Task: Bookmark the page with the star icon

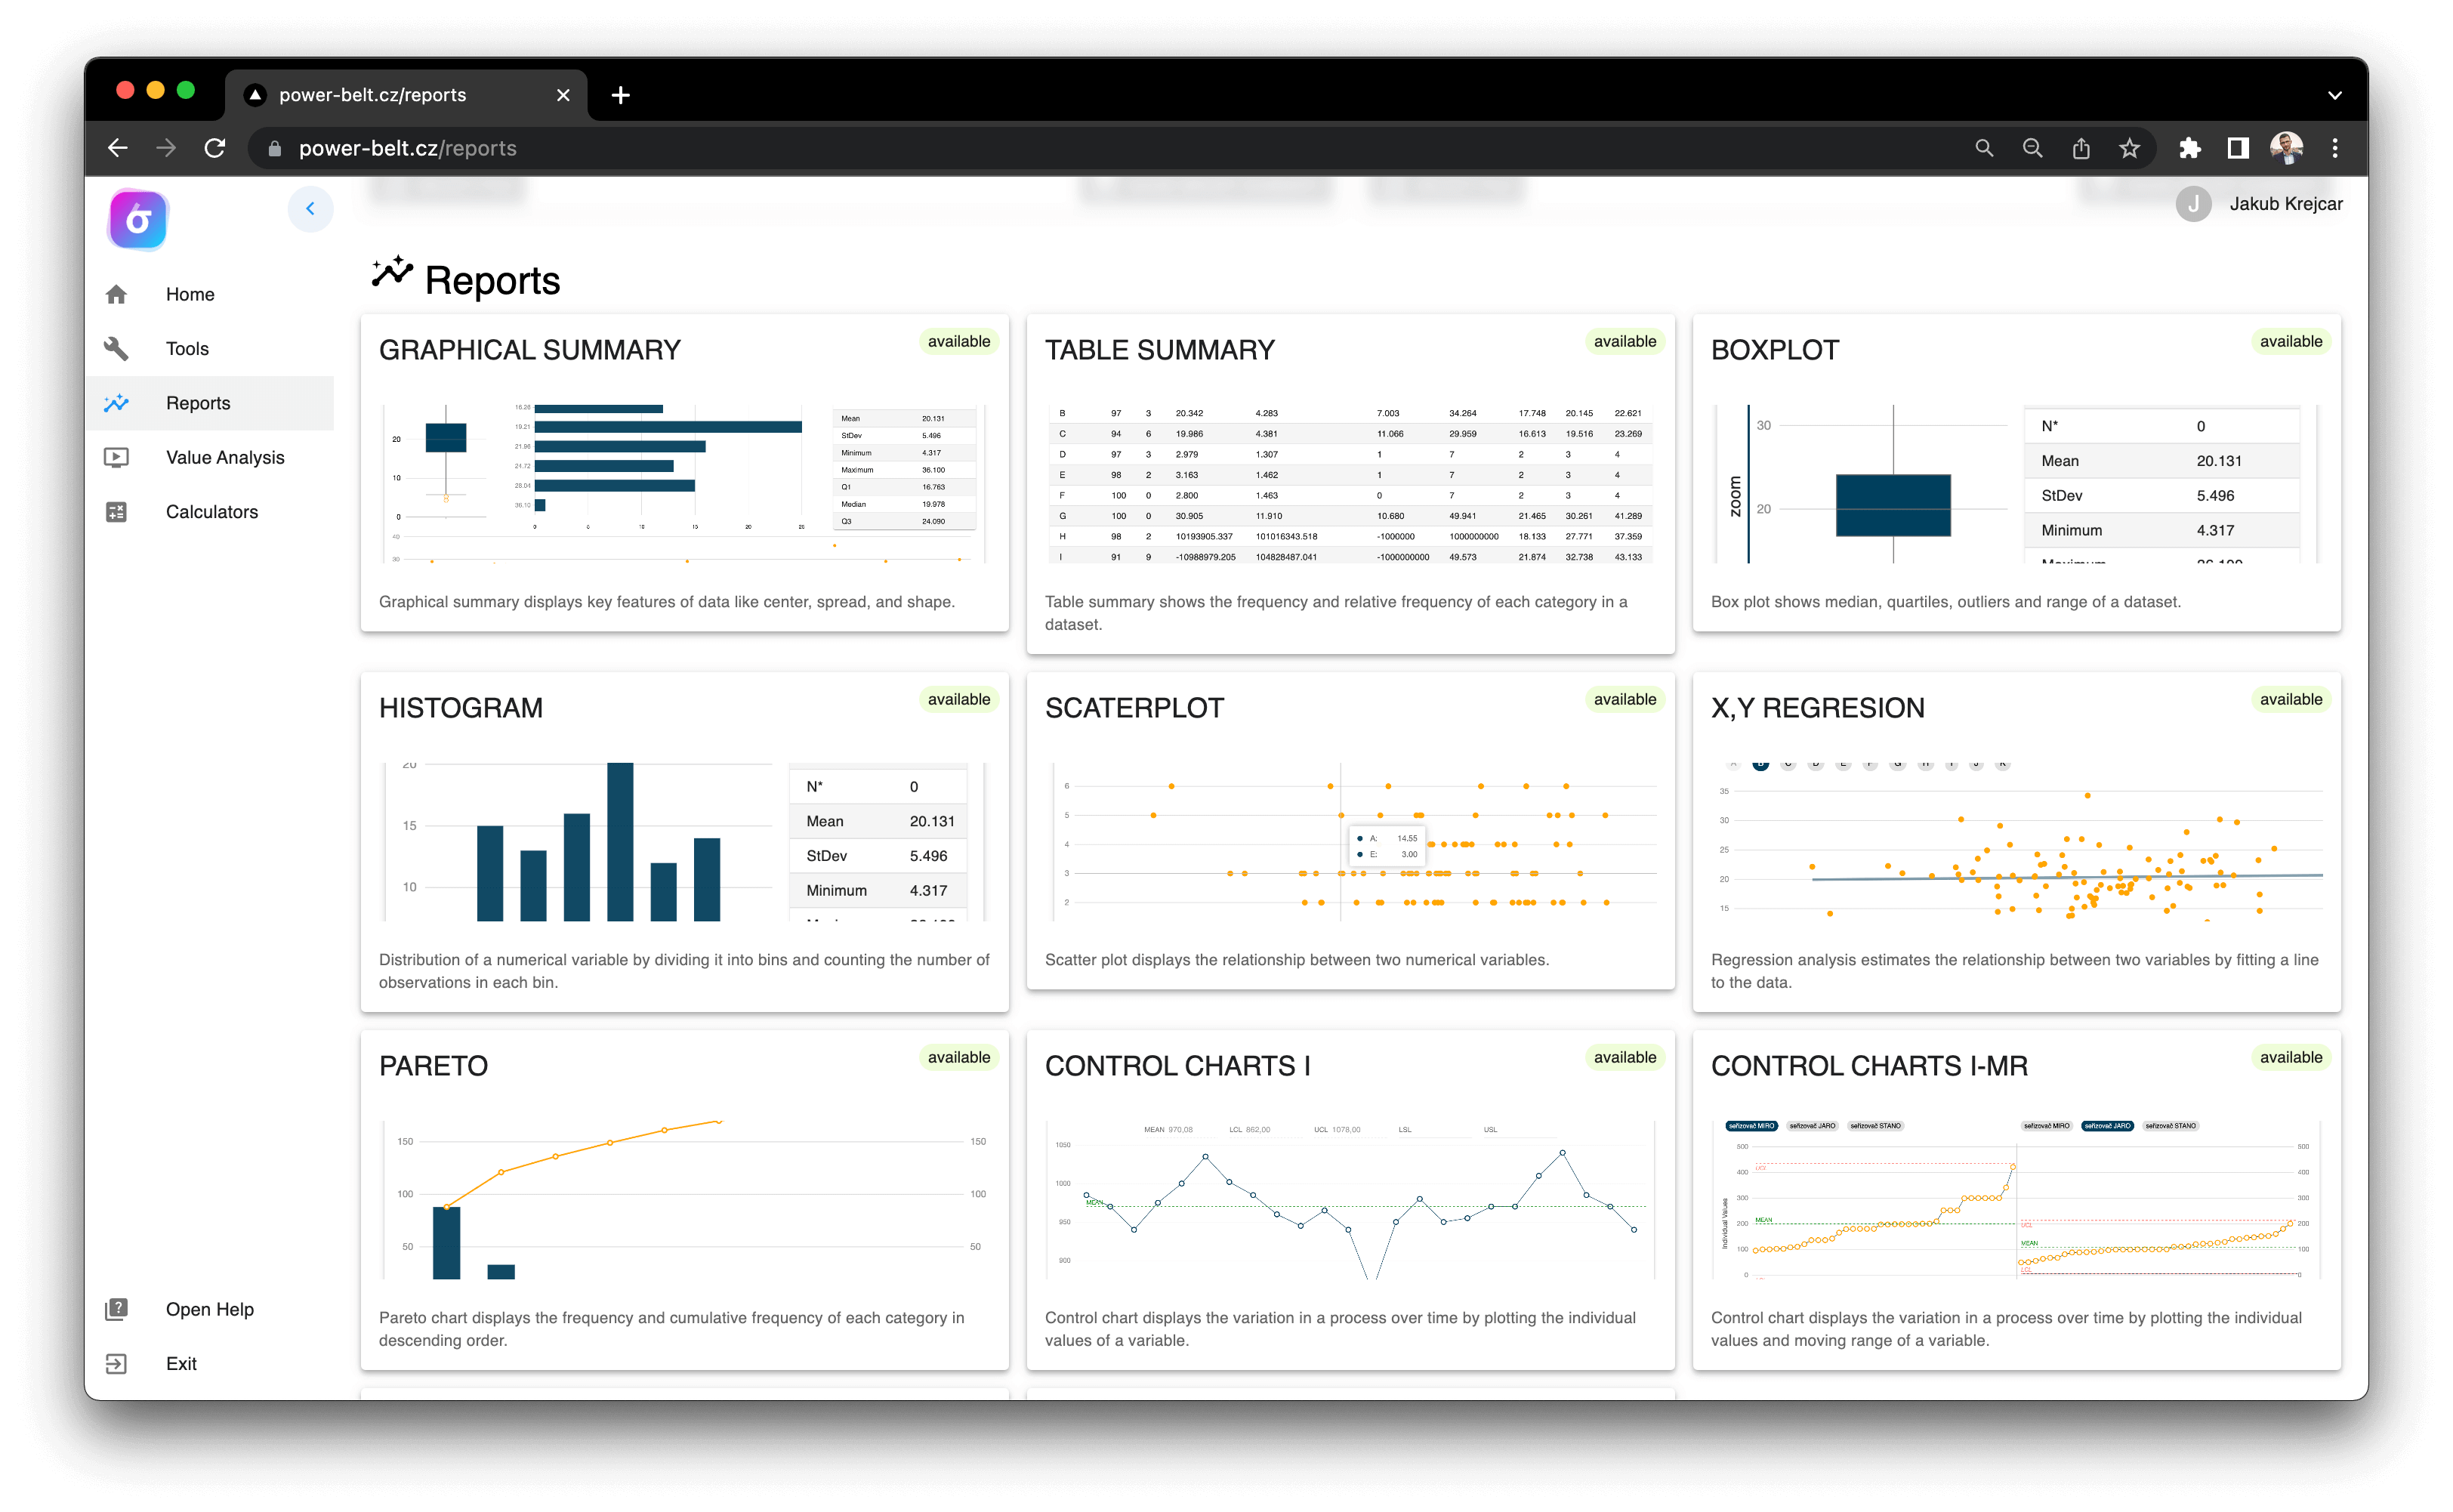Action: (2129, 148)
